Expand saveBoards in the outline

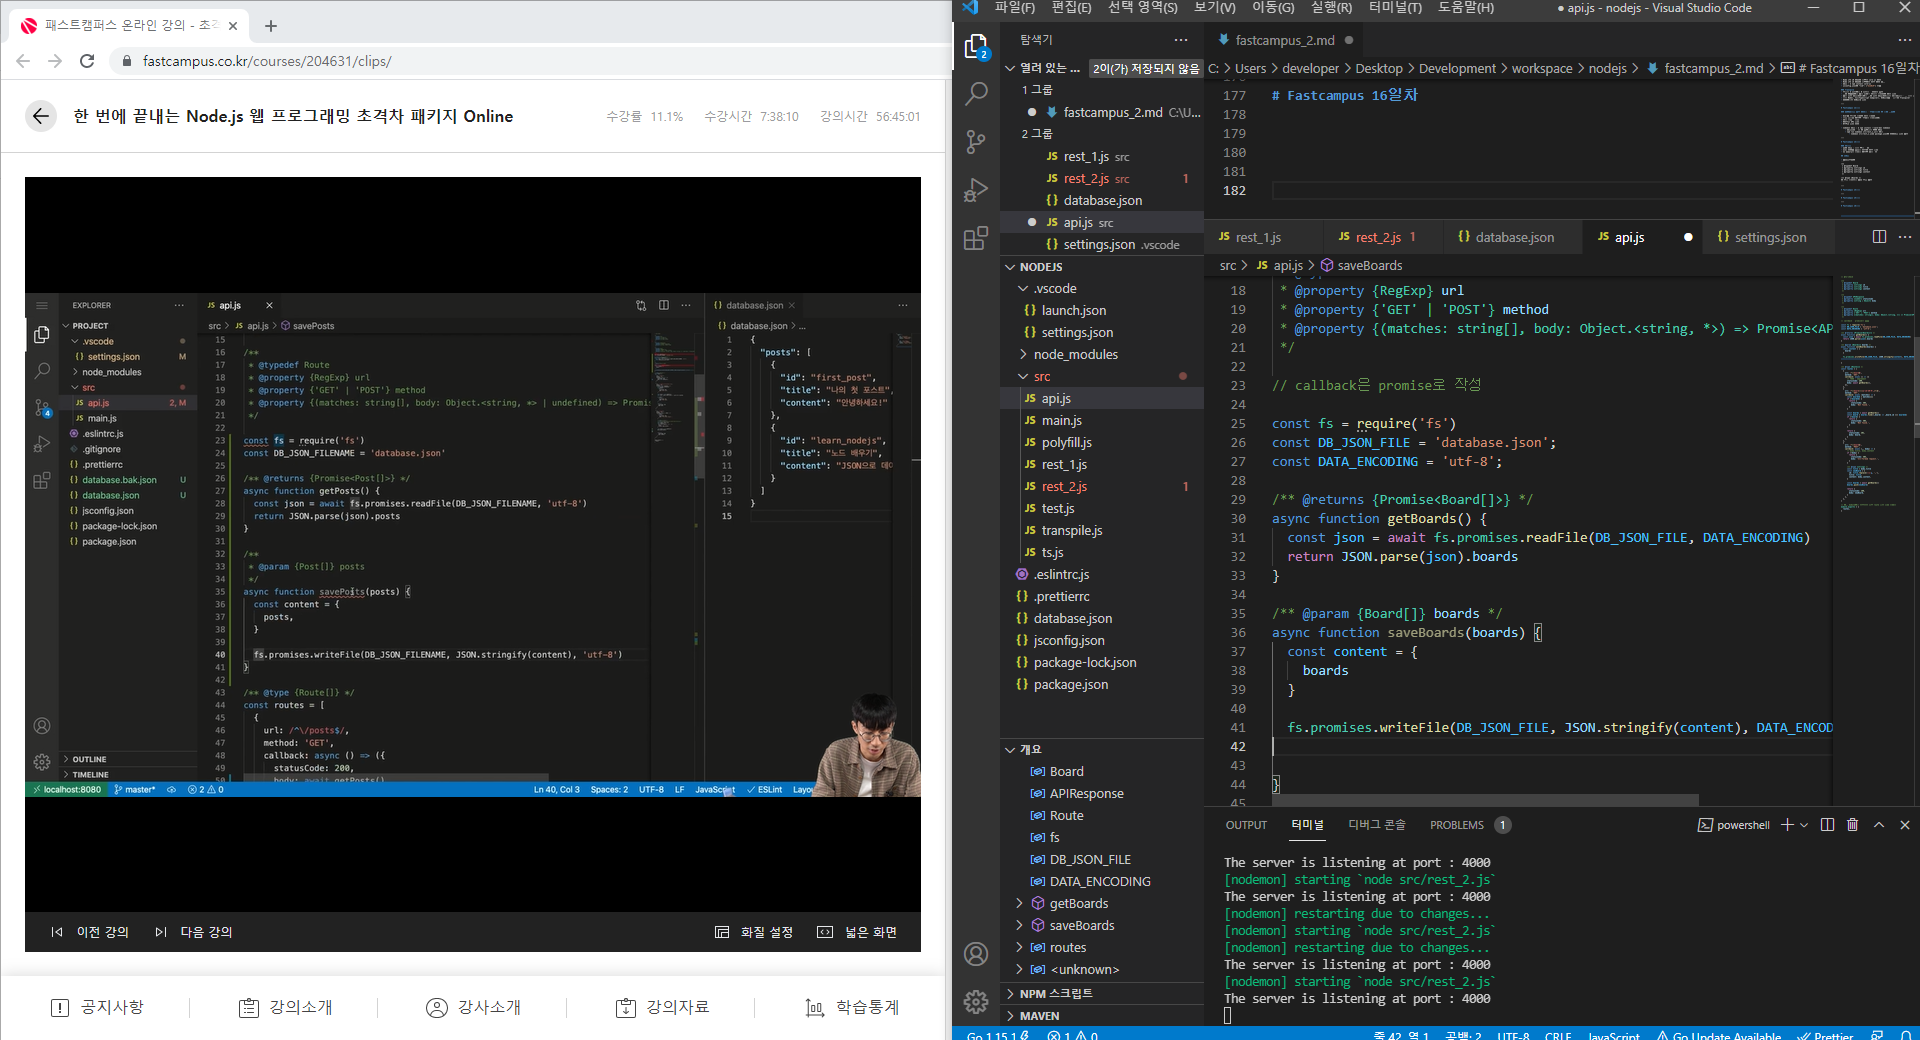1020,925
